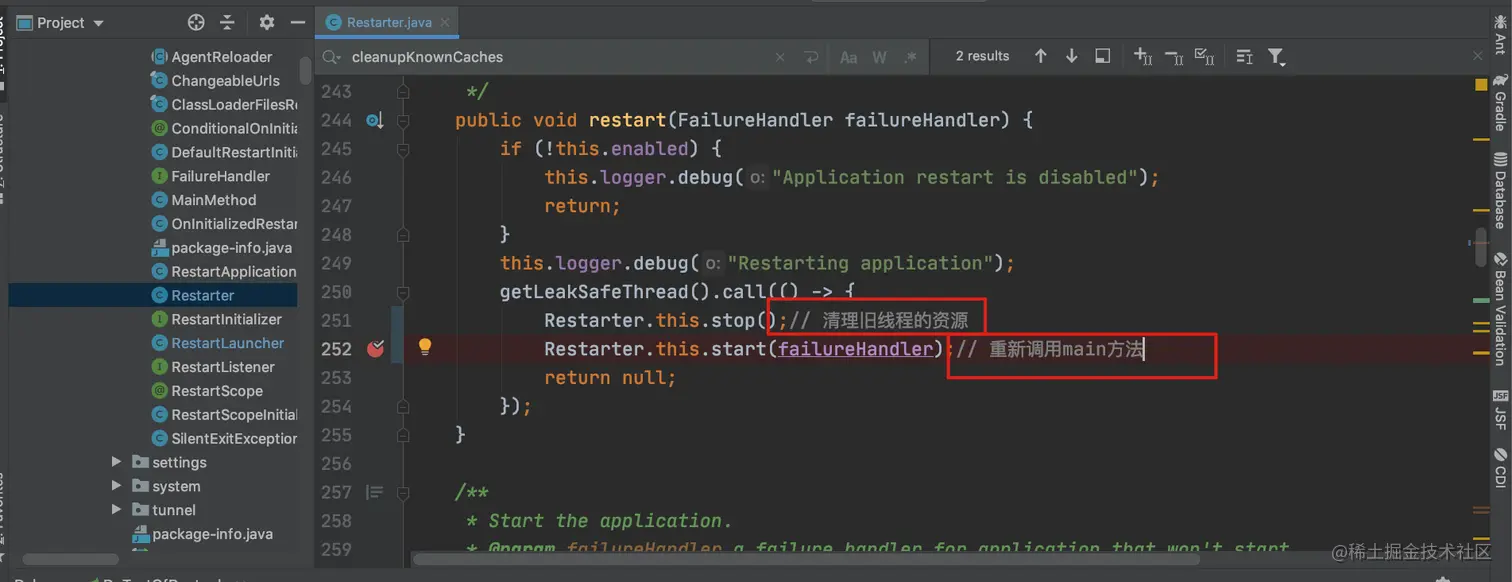This screenshot has width=1512, height=582.
Task: Close the Restarter.java tab
Action: point(446,22)
